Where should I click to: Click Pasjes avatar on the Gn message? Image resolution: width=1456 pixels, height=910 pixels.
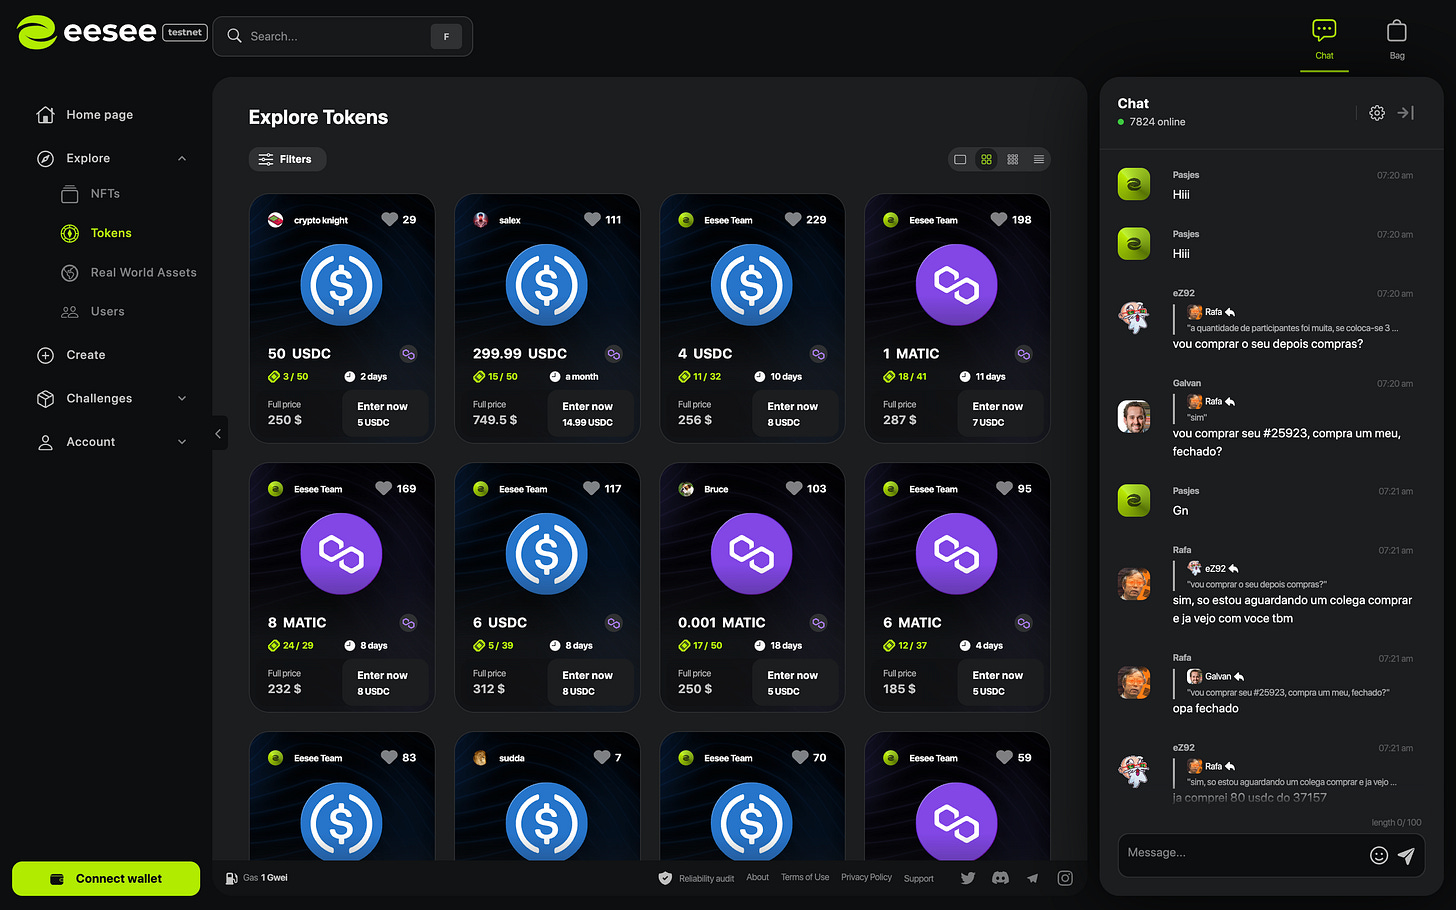1134,500
